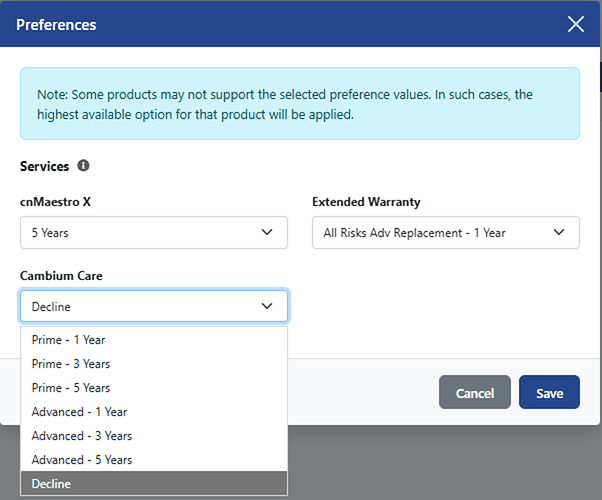Choose the Advanced - 3 Years option
Viewport: 602px width, 500px height.
(82, 436)
